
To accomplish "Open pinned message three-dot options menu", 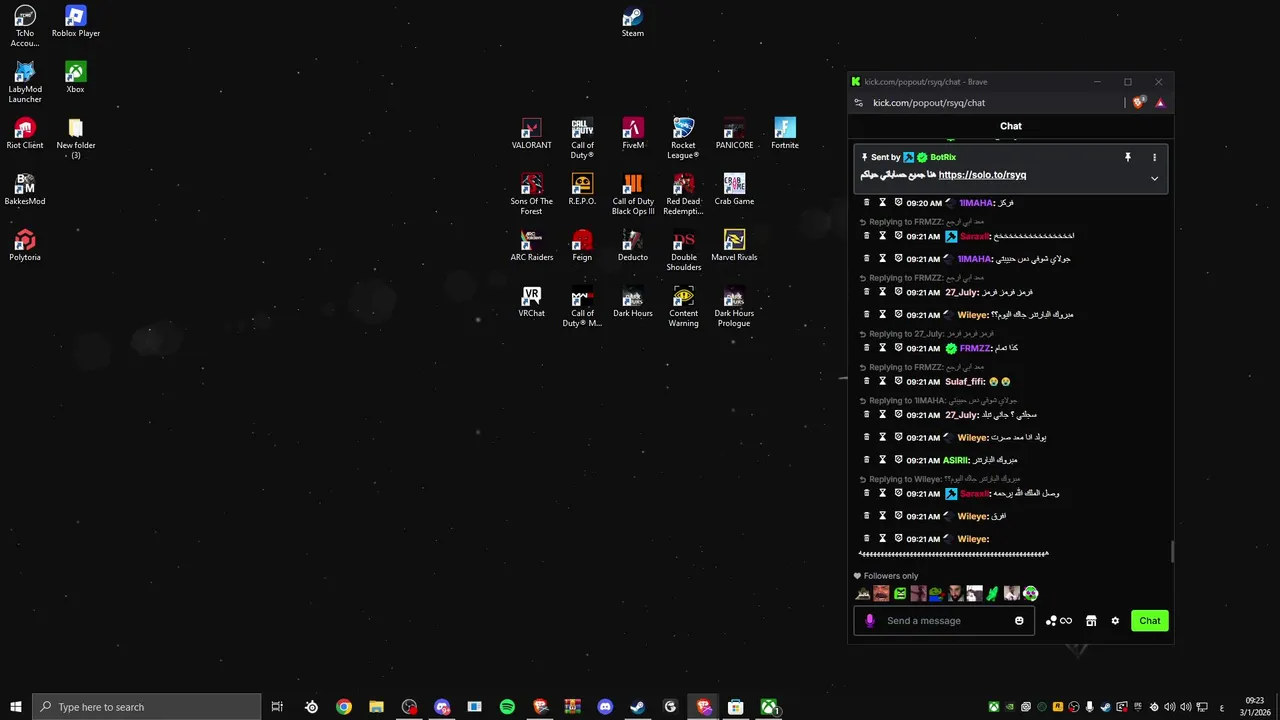I will click(x=1154, y=157).
